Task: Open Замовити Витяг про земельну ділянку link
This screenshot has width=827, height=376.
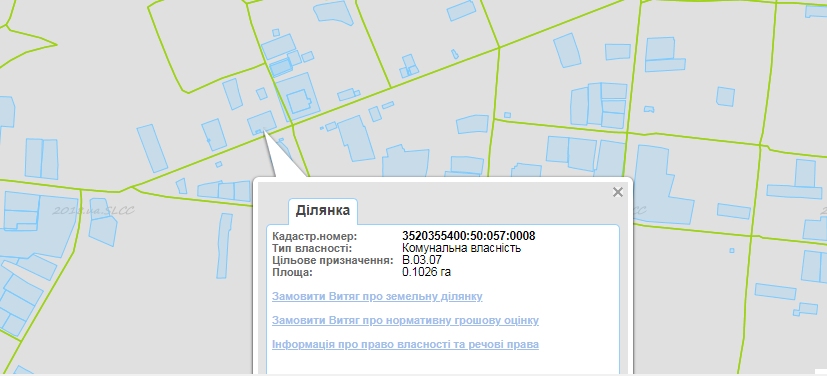Action: pyautogui.click(x=377, y=296)
